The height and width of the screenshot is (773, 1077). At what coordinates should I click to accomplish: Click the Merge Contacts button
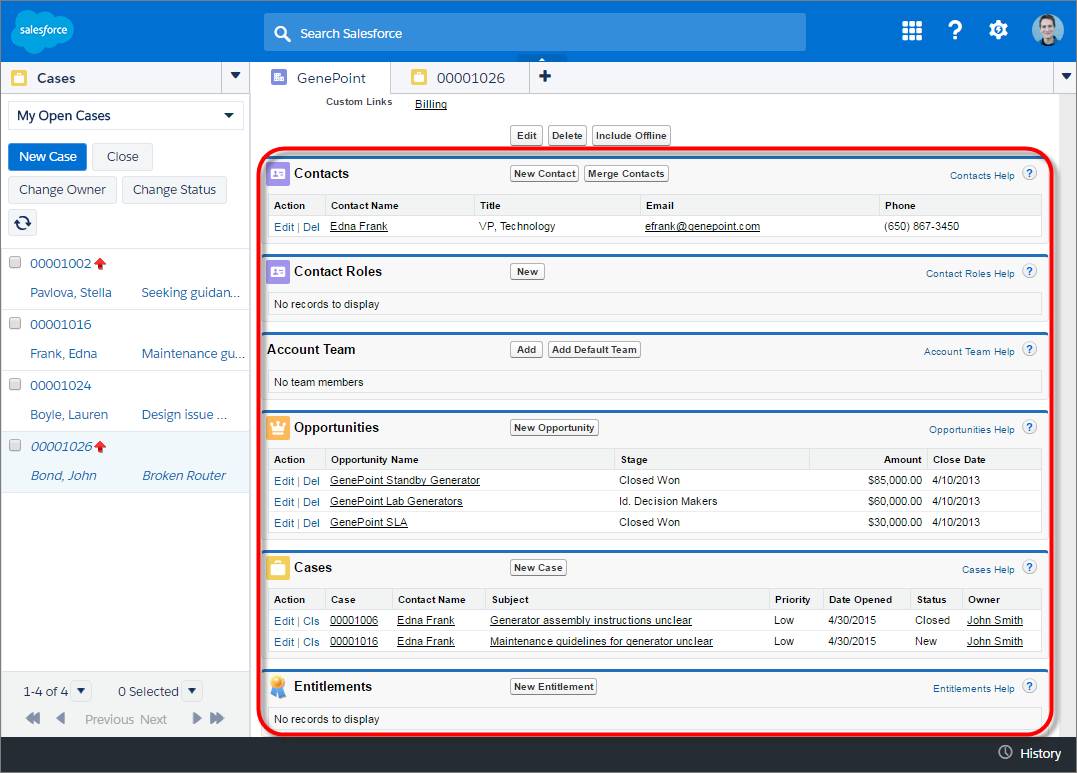point(626,174)
